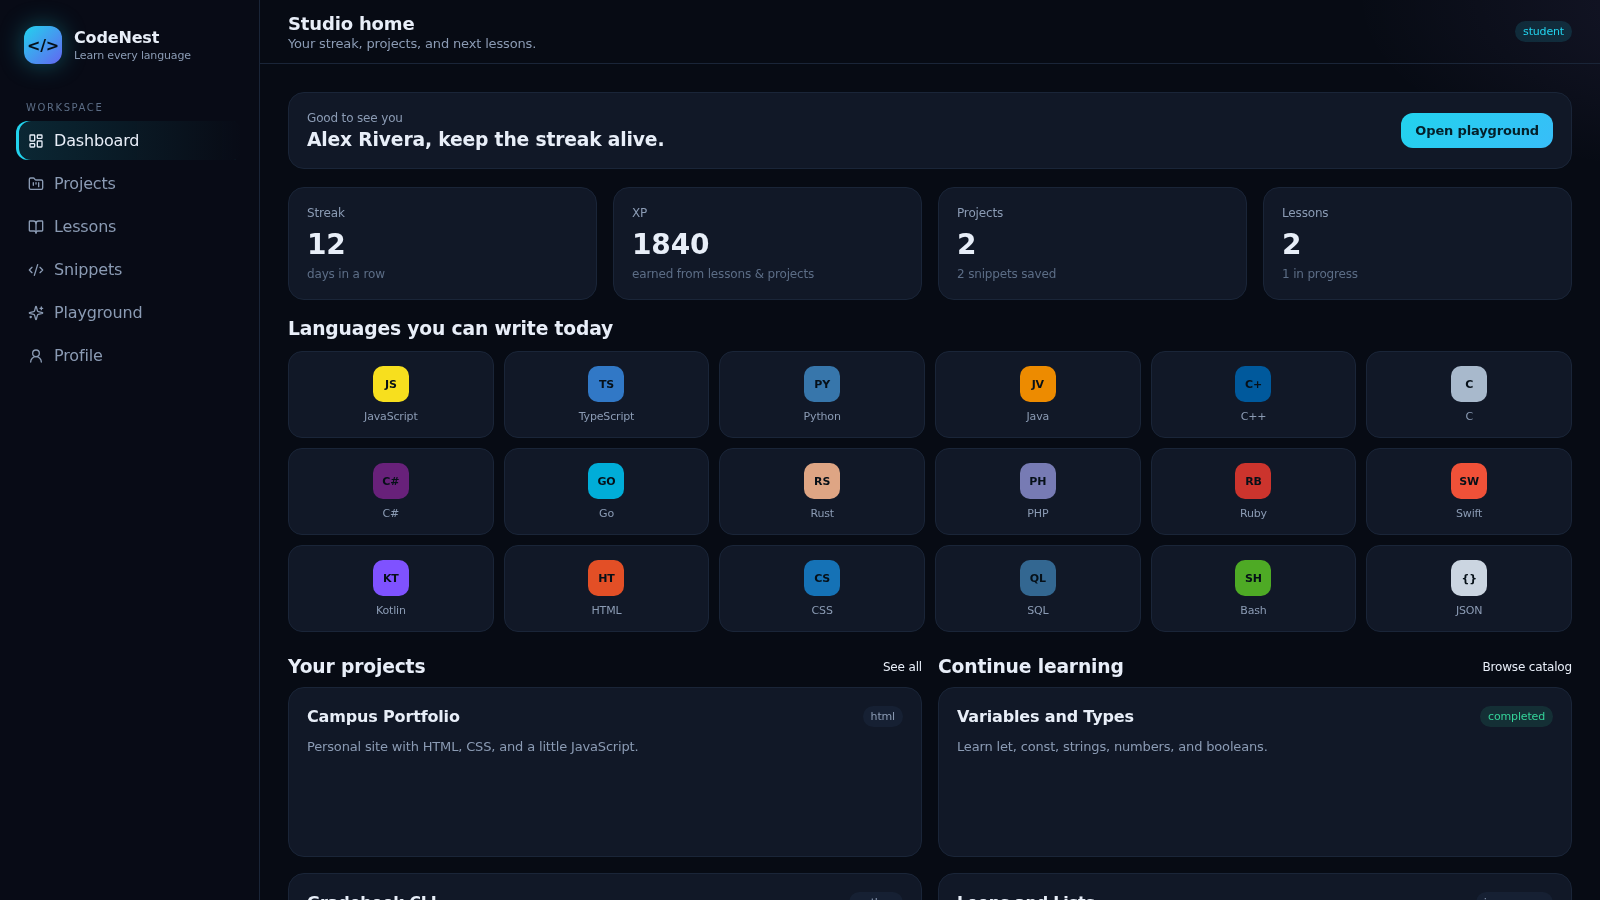
Task: Click the student role badge
Action: click(x=1543, y=32)
